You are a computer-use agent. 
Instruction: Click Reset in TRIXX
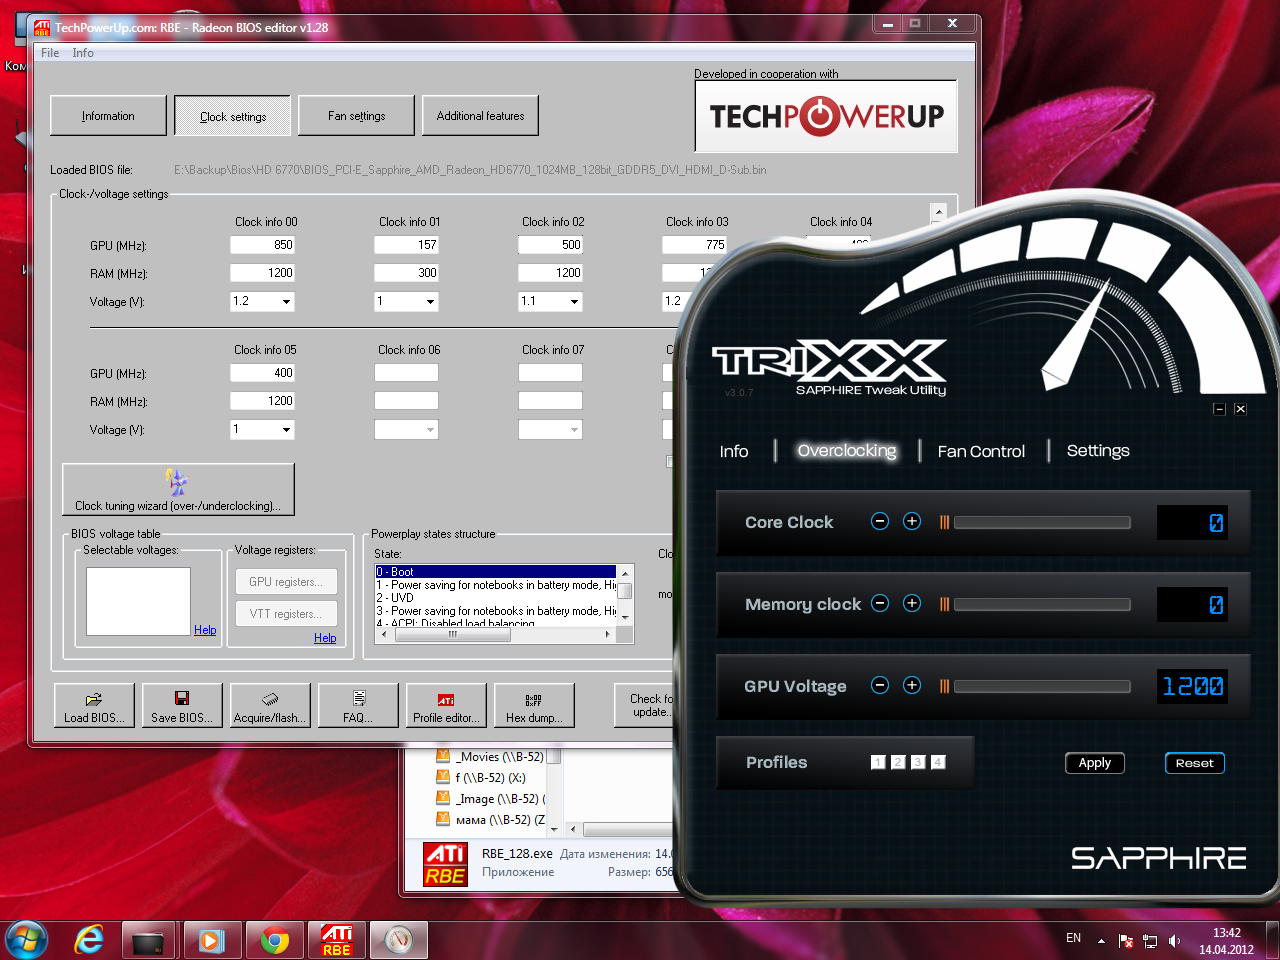(x=1194, y=762)
